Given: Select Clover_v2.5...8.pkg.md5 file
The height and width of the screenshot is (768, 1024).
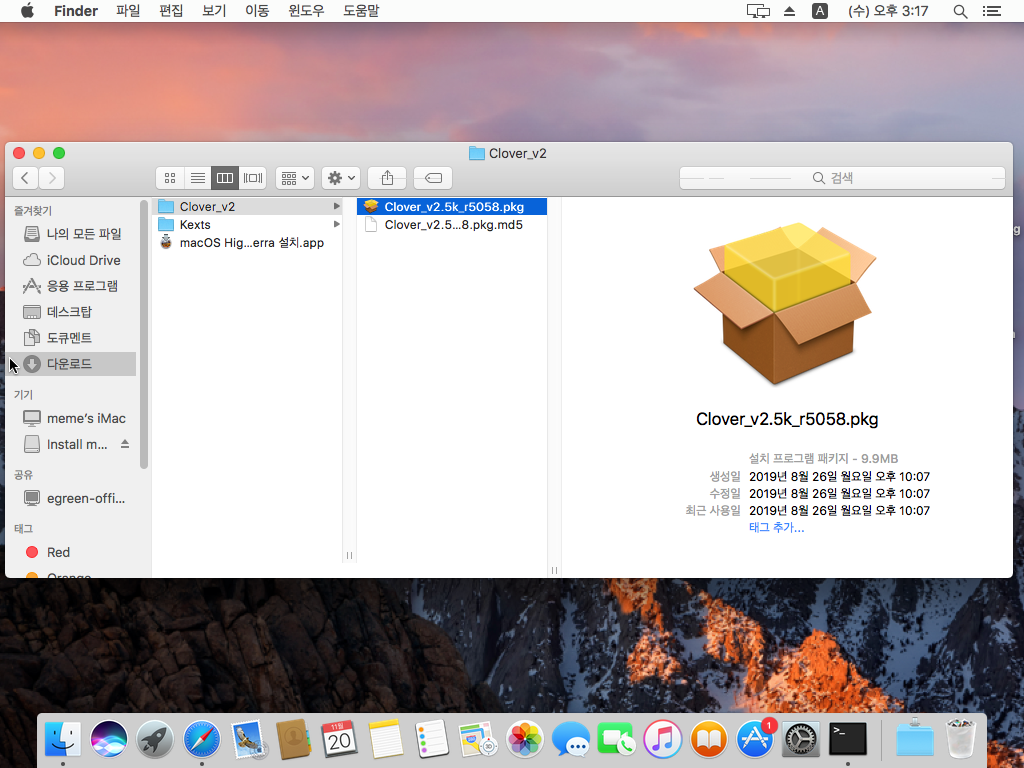Looking at the screenshot, I should coord(452,225).
